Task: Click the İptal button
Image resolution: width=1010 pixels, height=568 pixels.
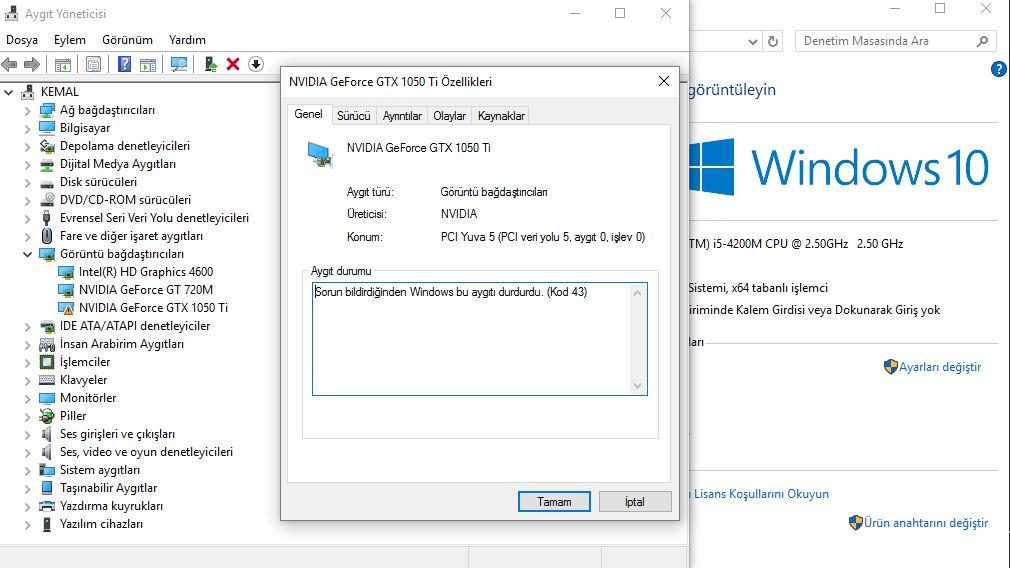Action: pos(635,502)
